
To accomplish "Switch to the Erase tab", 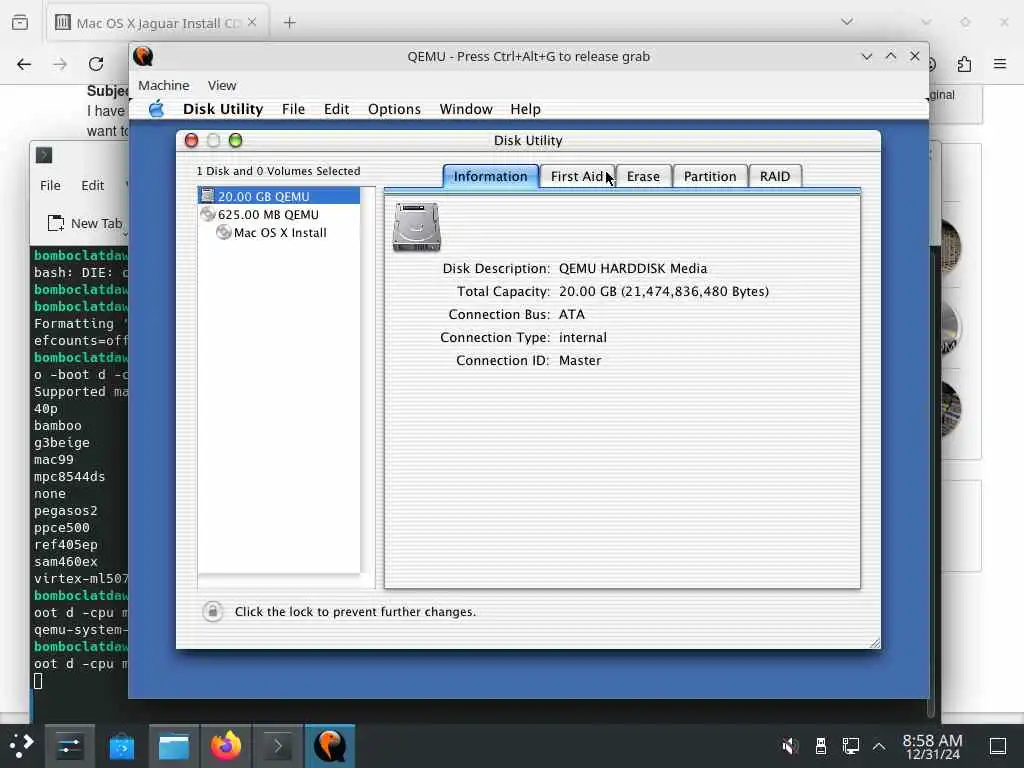I will click(x=643, y=176).
